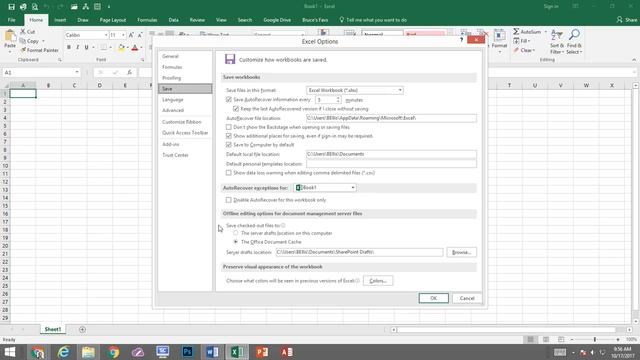Click the Insert Function fx icon

129,72
